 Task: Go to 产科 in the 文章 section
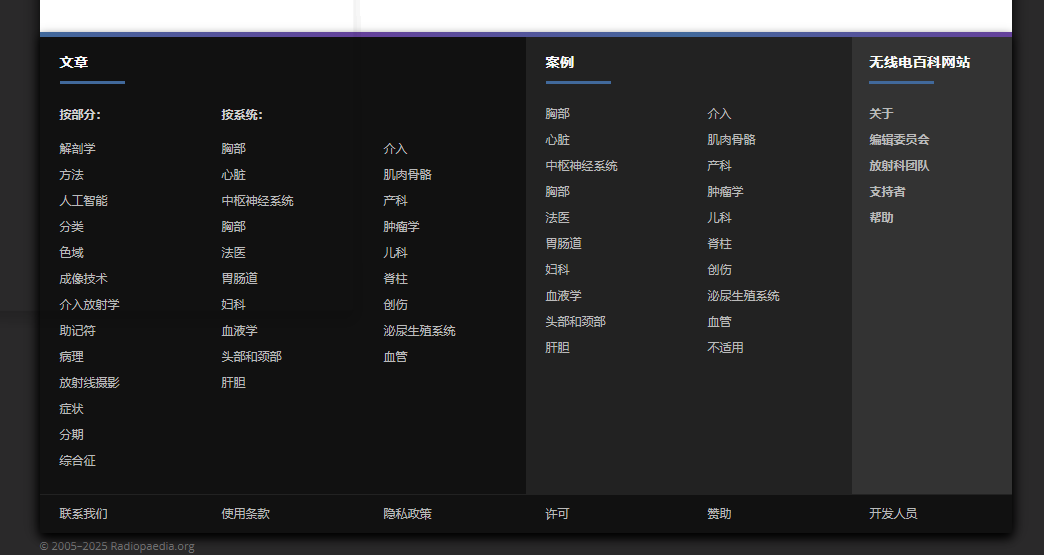click(395, 200)
